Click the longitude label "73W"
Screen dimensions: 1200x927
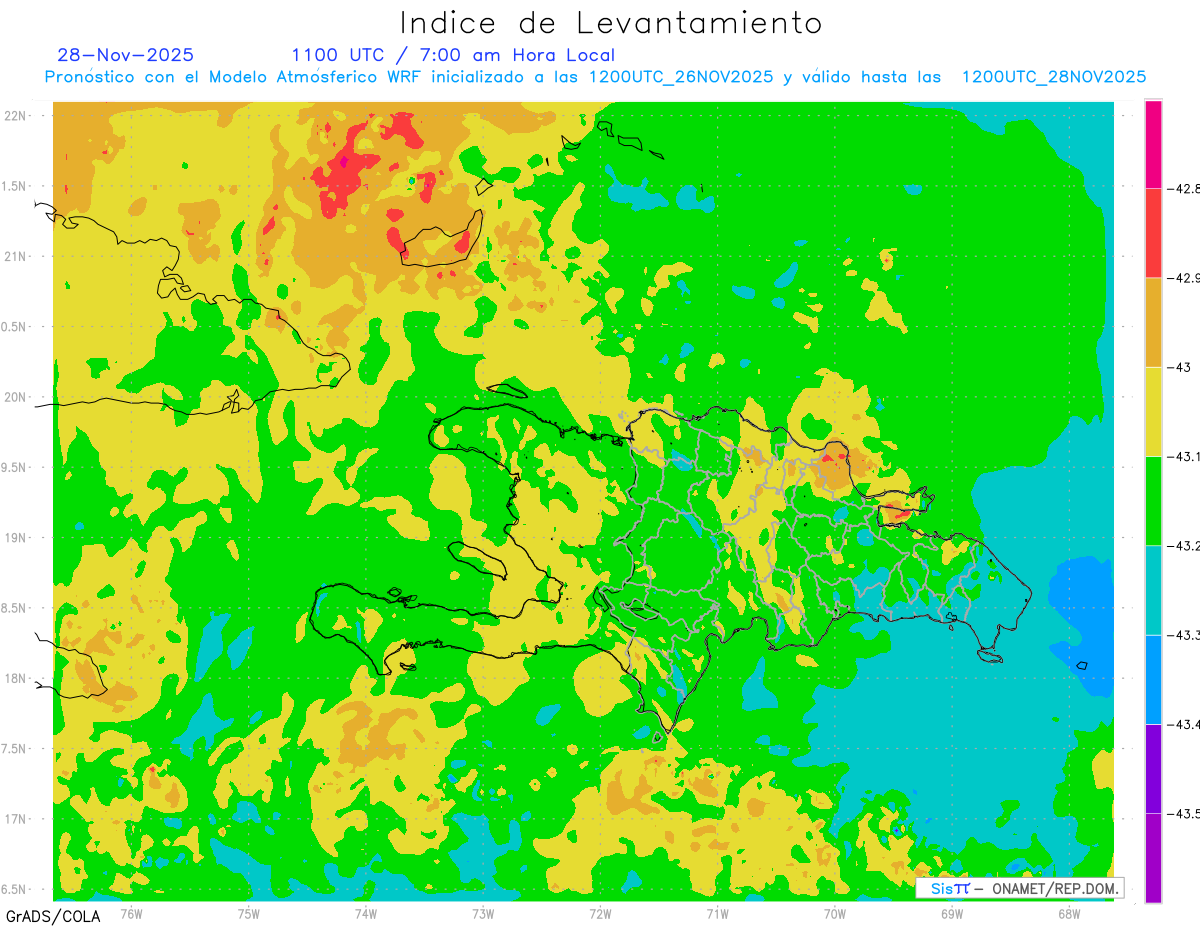[483, 913]
